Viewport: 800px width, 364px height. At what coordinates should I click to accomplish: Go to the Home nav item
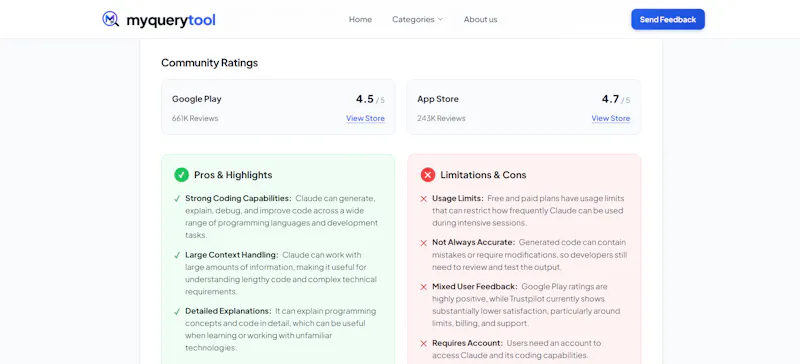tap(360, 19)
